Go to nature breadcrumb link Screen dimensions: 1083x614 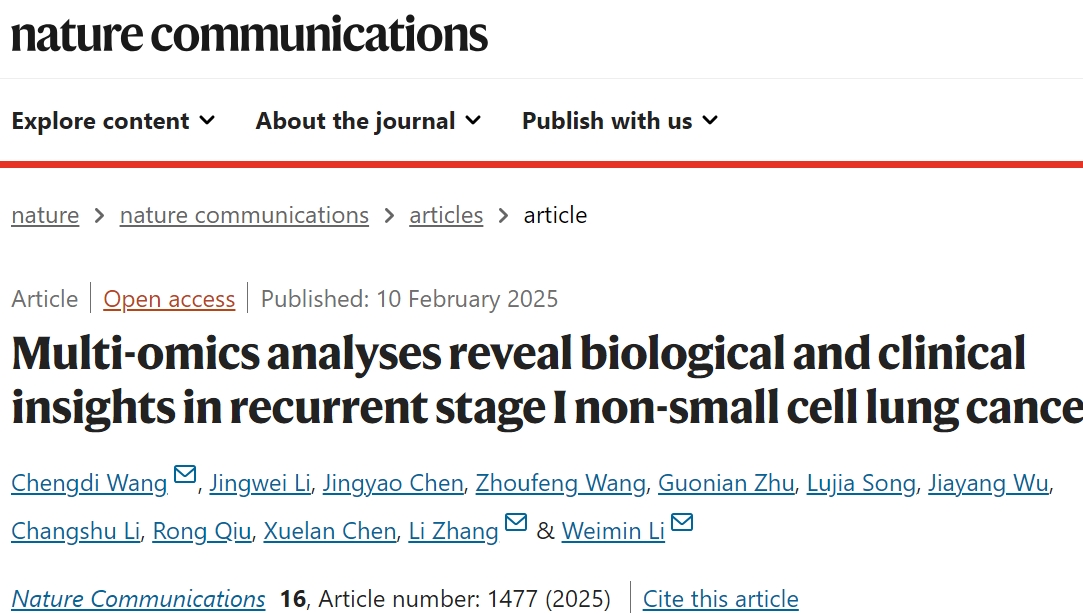(45, 215)
